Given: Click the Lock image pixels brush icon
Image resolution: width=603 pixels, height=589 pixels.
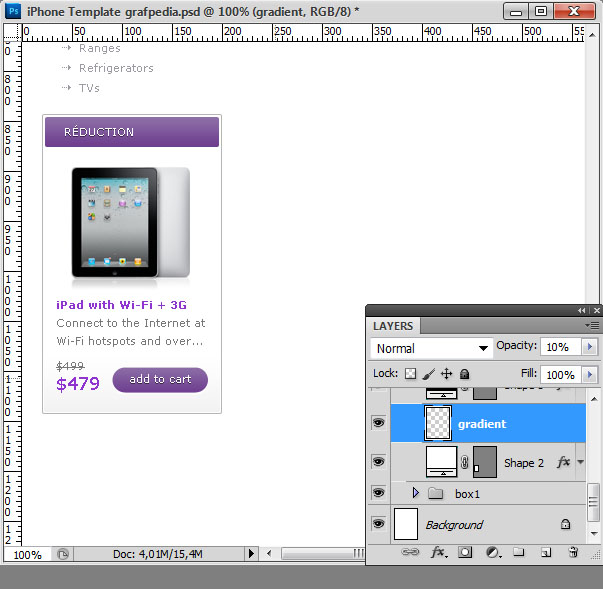Looking at the screenshot, I should tap(428, 374).
